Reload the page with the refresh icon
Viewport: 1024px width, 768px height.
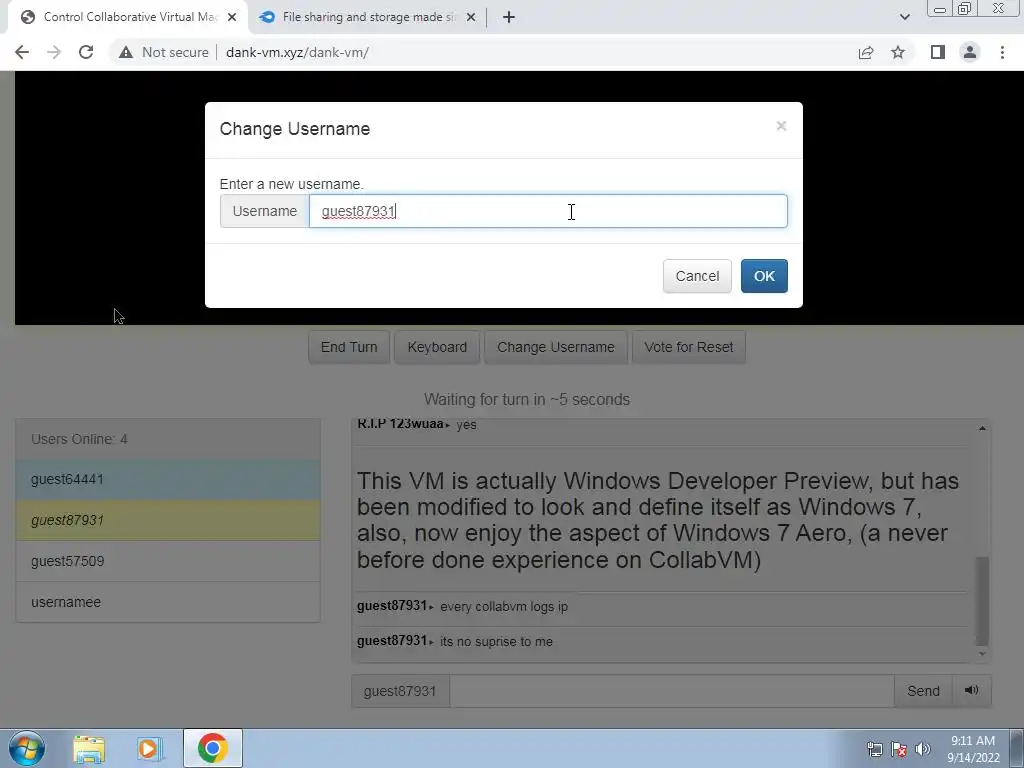86,52
